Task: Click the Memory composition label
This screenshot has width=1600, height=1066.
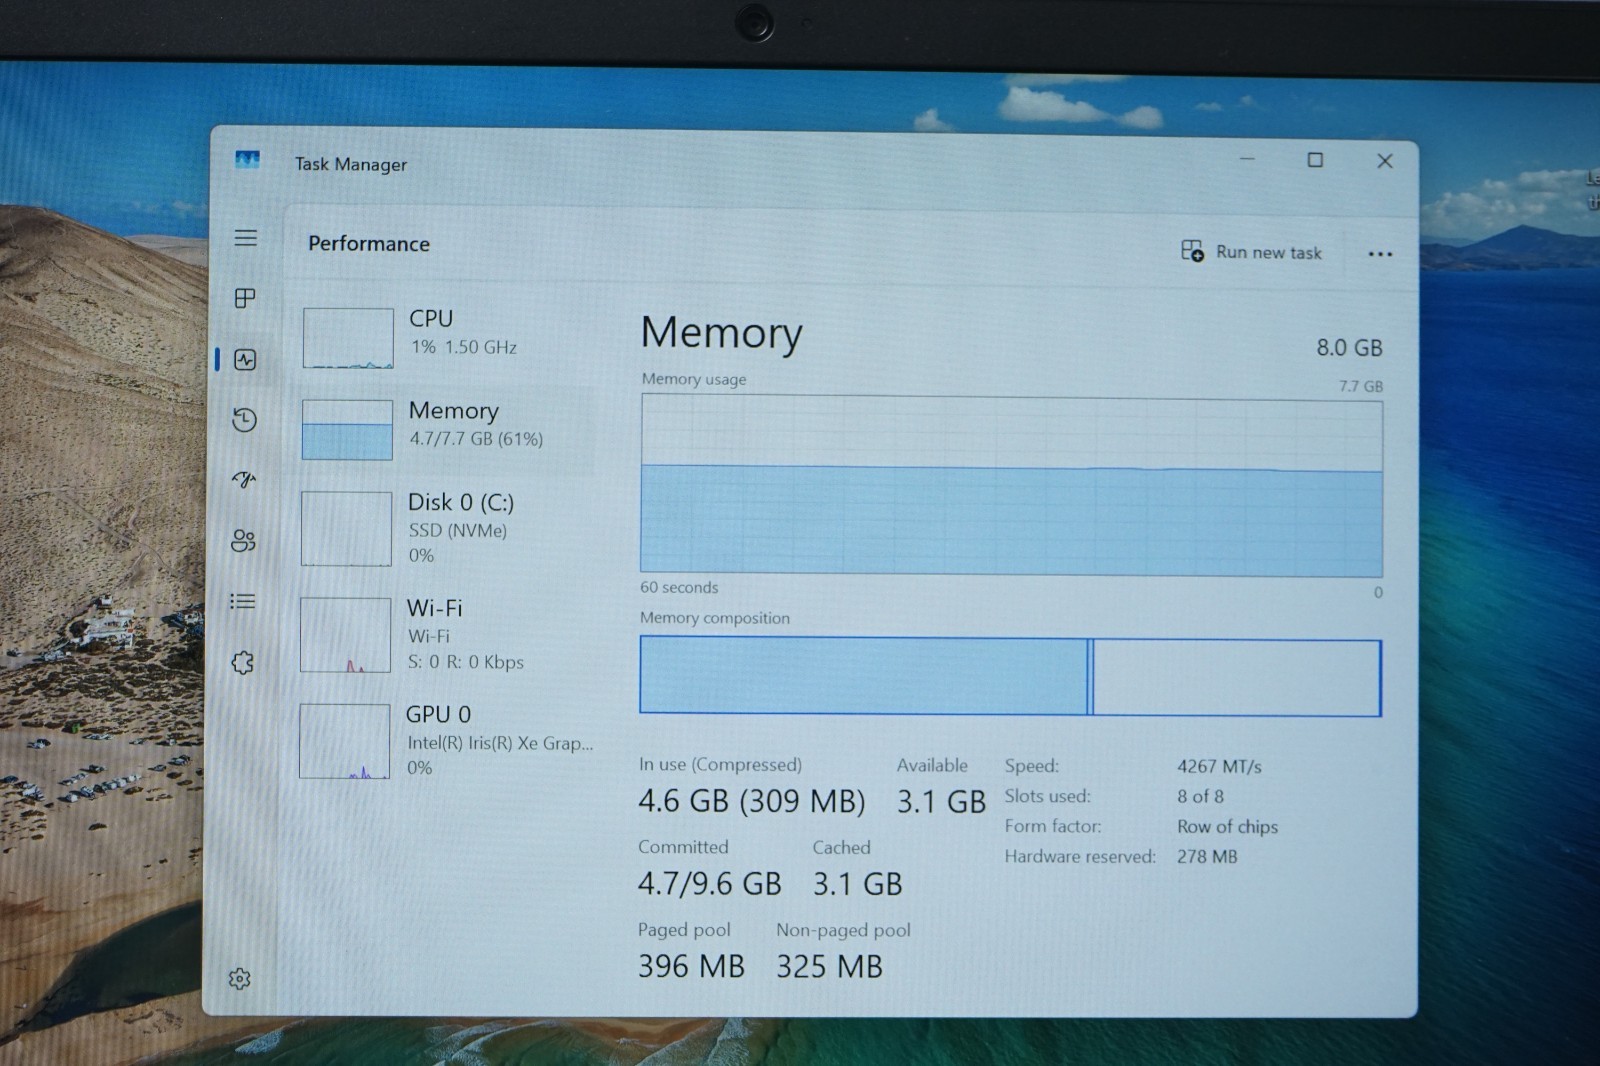Action: (715, 618)
